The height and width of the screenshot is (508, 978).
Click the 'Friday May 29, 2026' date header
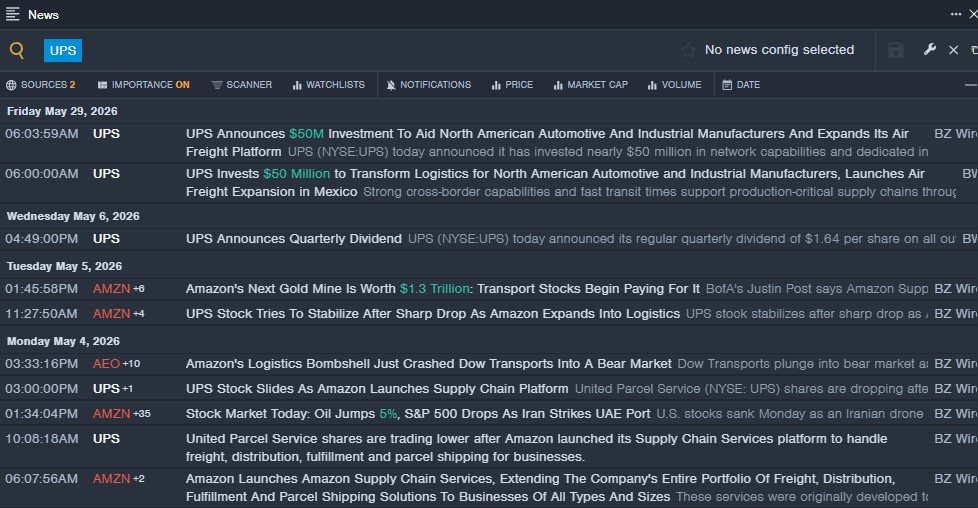coord(62,111)
